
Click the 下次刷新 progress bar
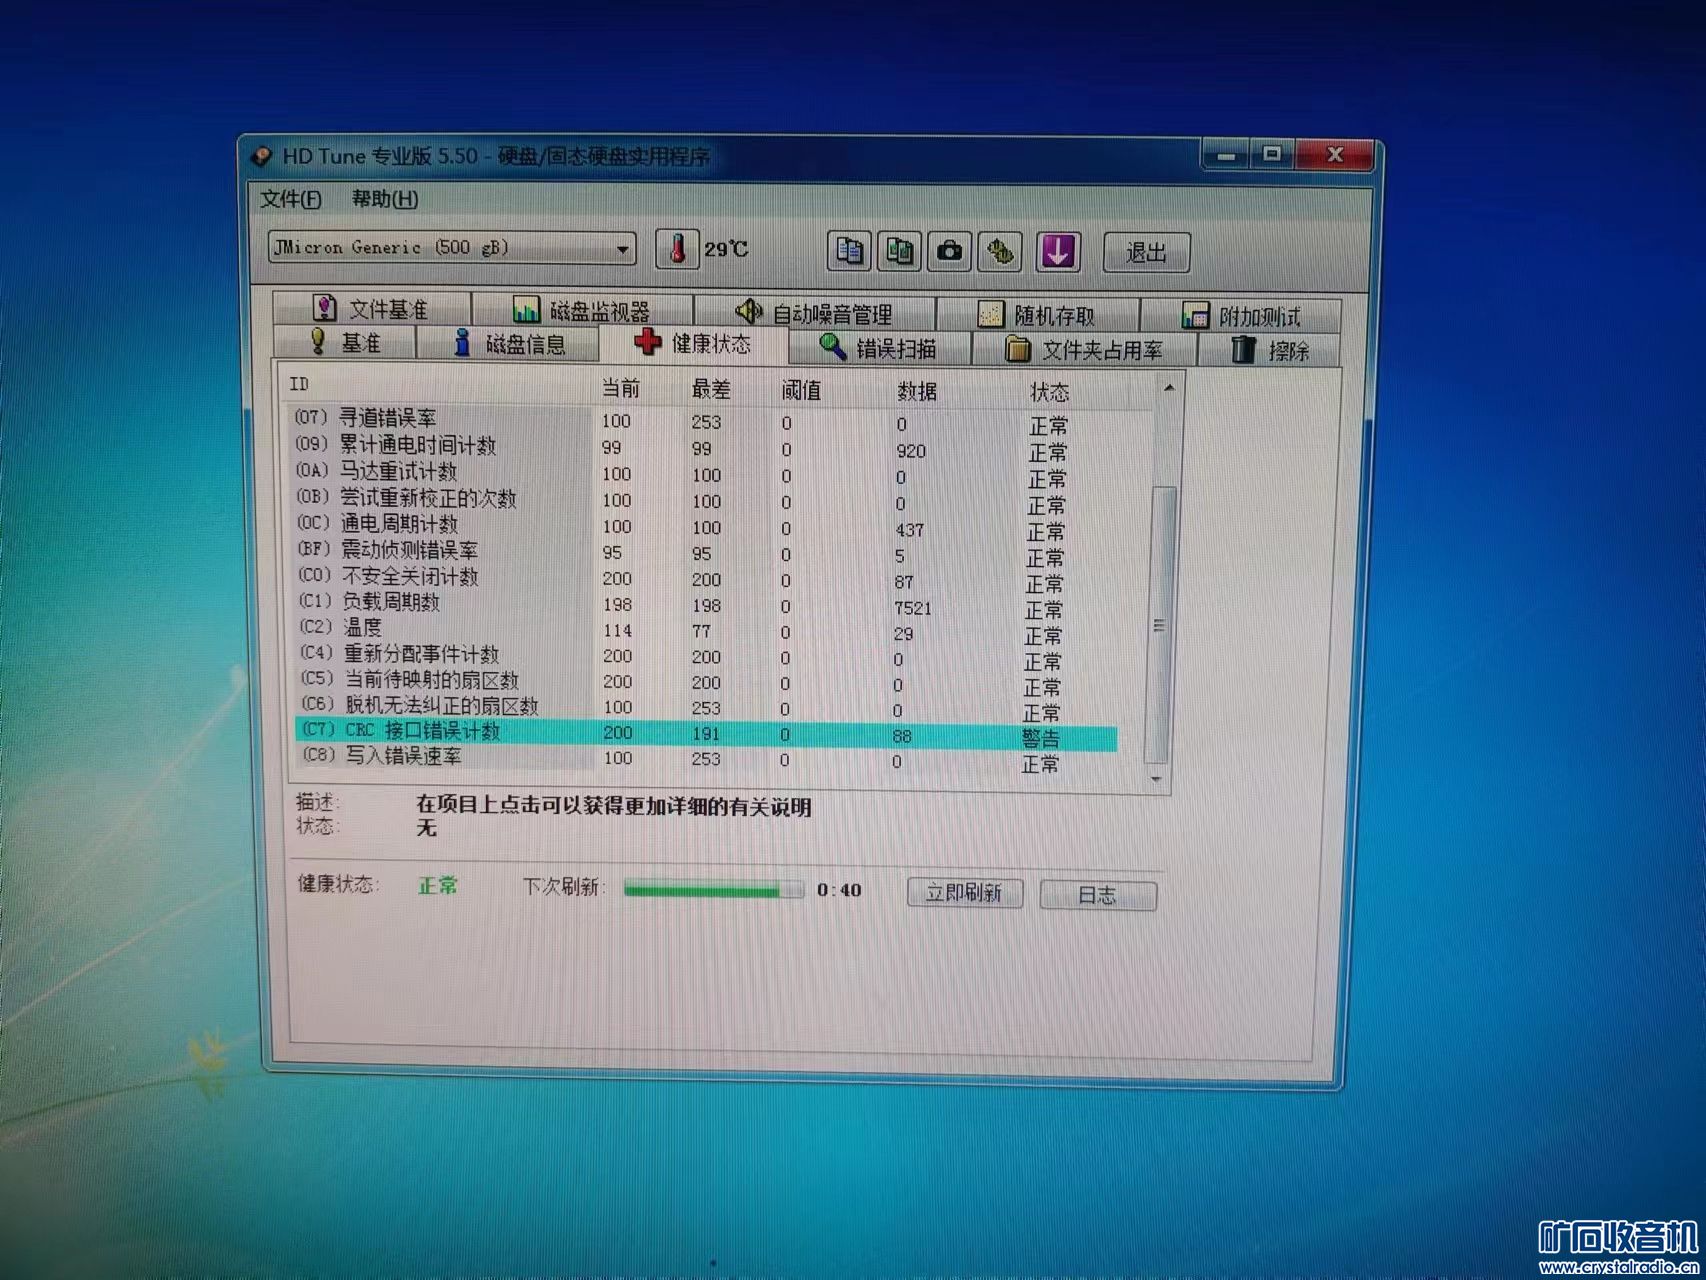[713, 889]
